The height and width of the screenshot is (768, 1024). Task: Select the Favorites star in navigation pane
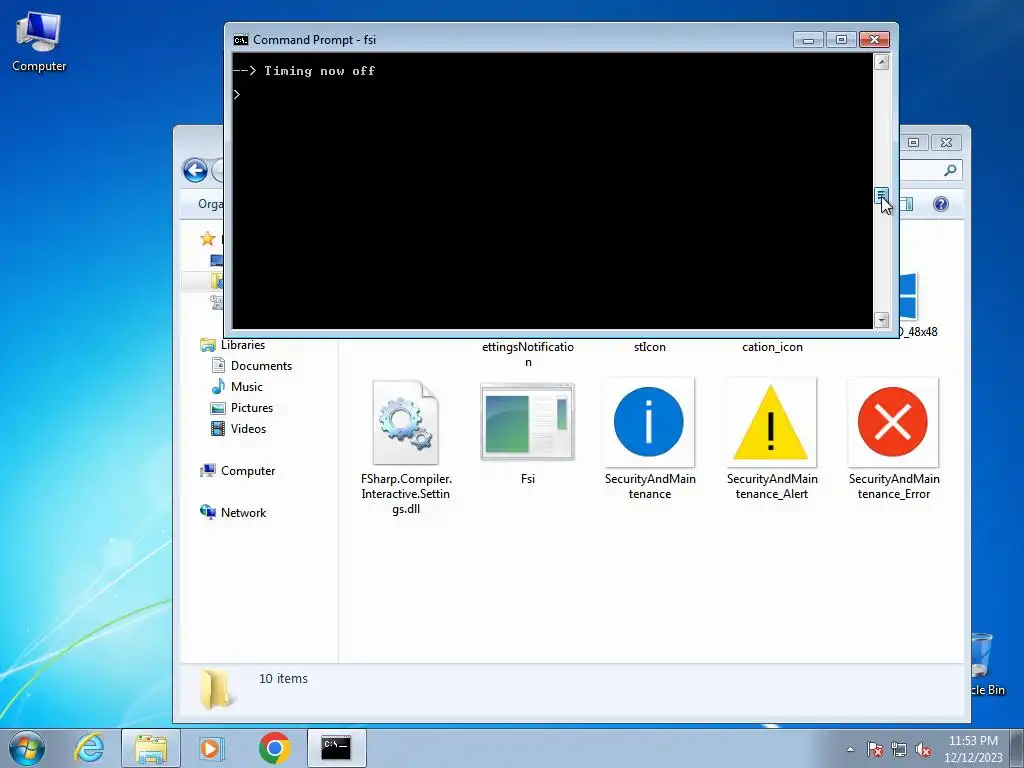click(x=208, y=238)
